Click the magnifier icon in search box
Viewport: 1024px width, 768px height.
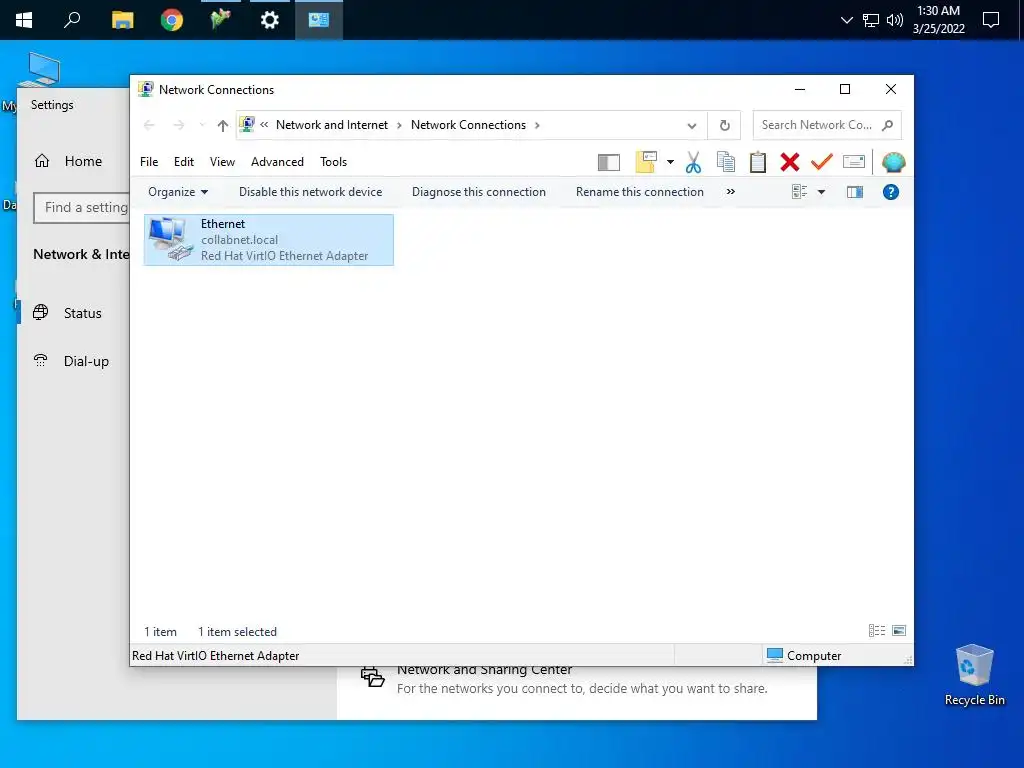[x=887, y=125]
